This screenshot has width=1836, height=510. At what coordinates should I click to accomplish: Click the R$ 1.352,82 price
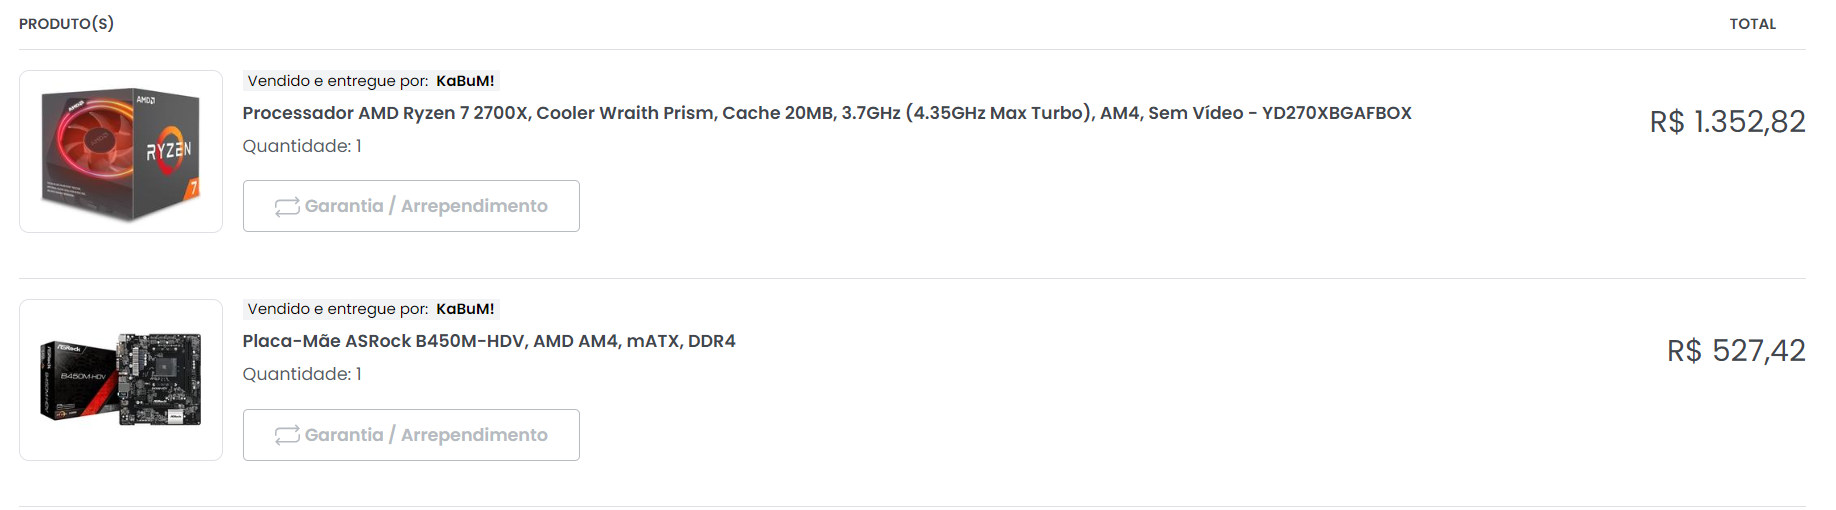tap(1727, 122)
